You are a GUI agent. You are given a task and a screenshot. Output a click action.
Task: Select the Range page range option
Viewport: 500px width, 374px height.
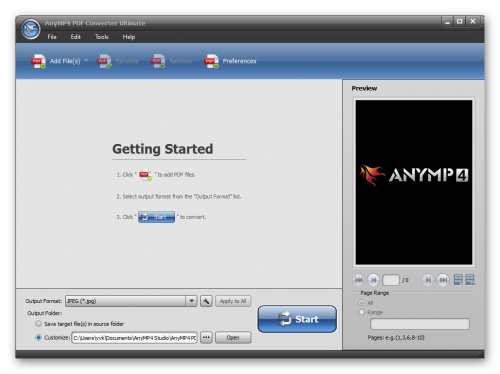point(361,312)
